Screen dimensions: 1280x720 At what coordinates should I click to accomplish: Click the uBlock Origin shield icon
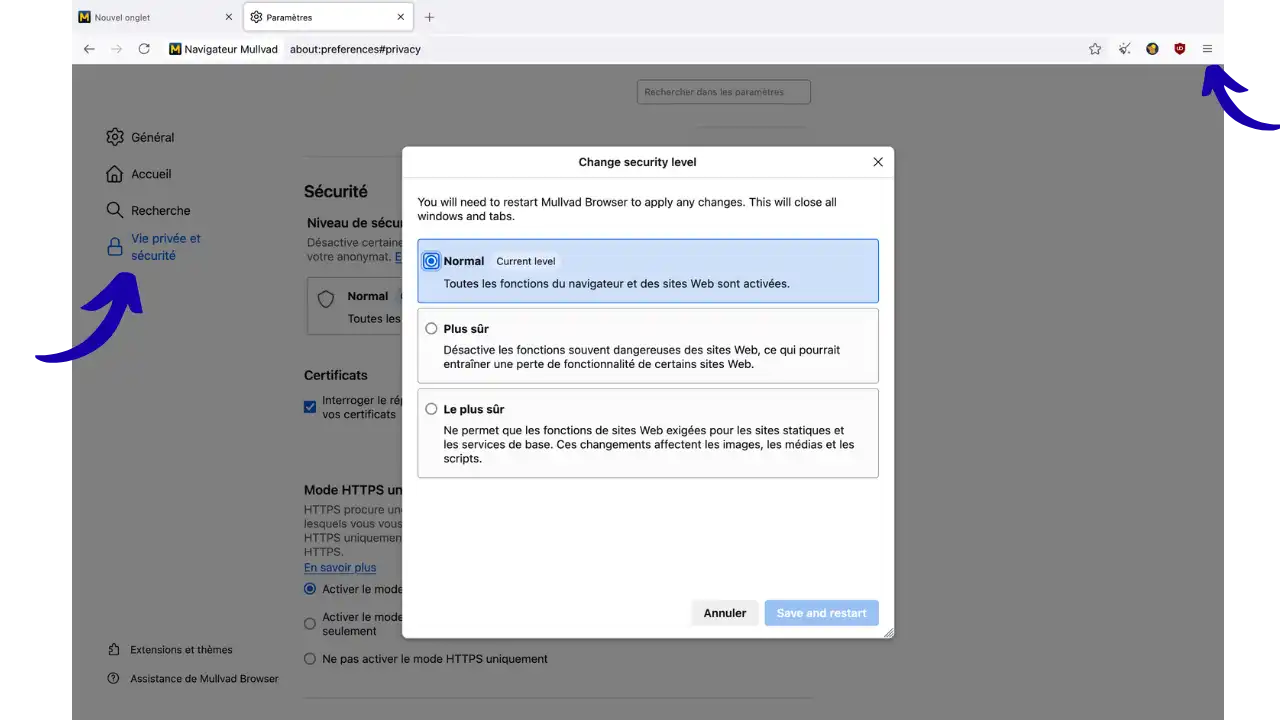click(1179, 48)
